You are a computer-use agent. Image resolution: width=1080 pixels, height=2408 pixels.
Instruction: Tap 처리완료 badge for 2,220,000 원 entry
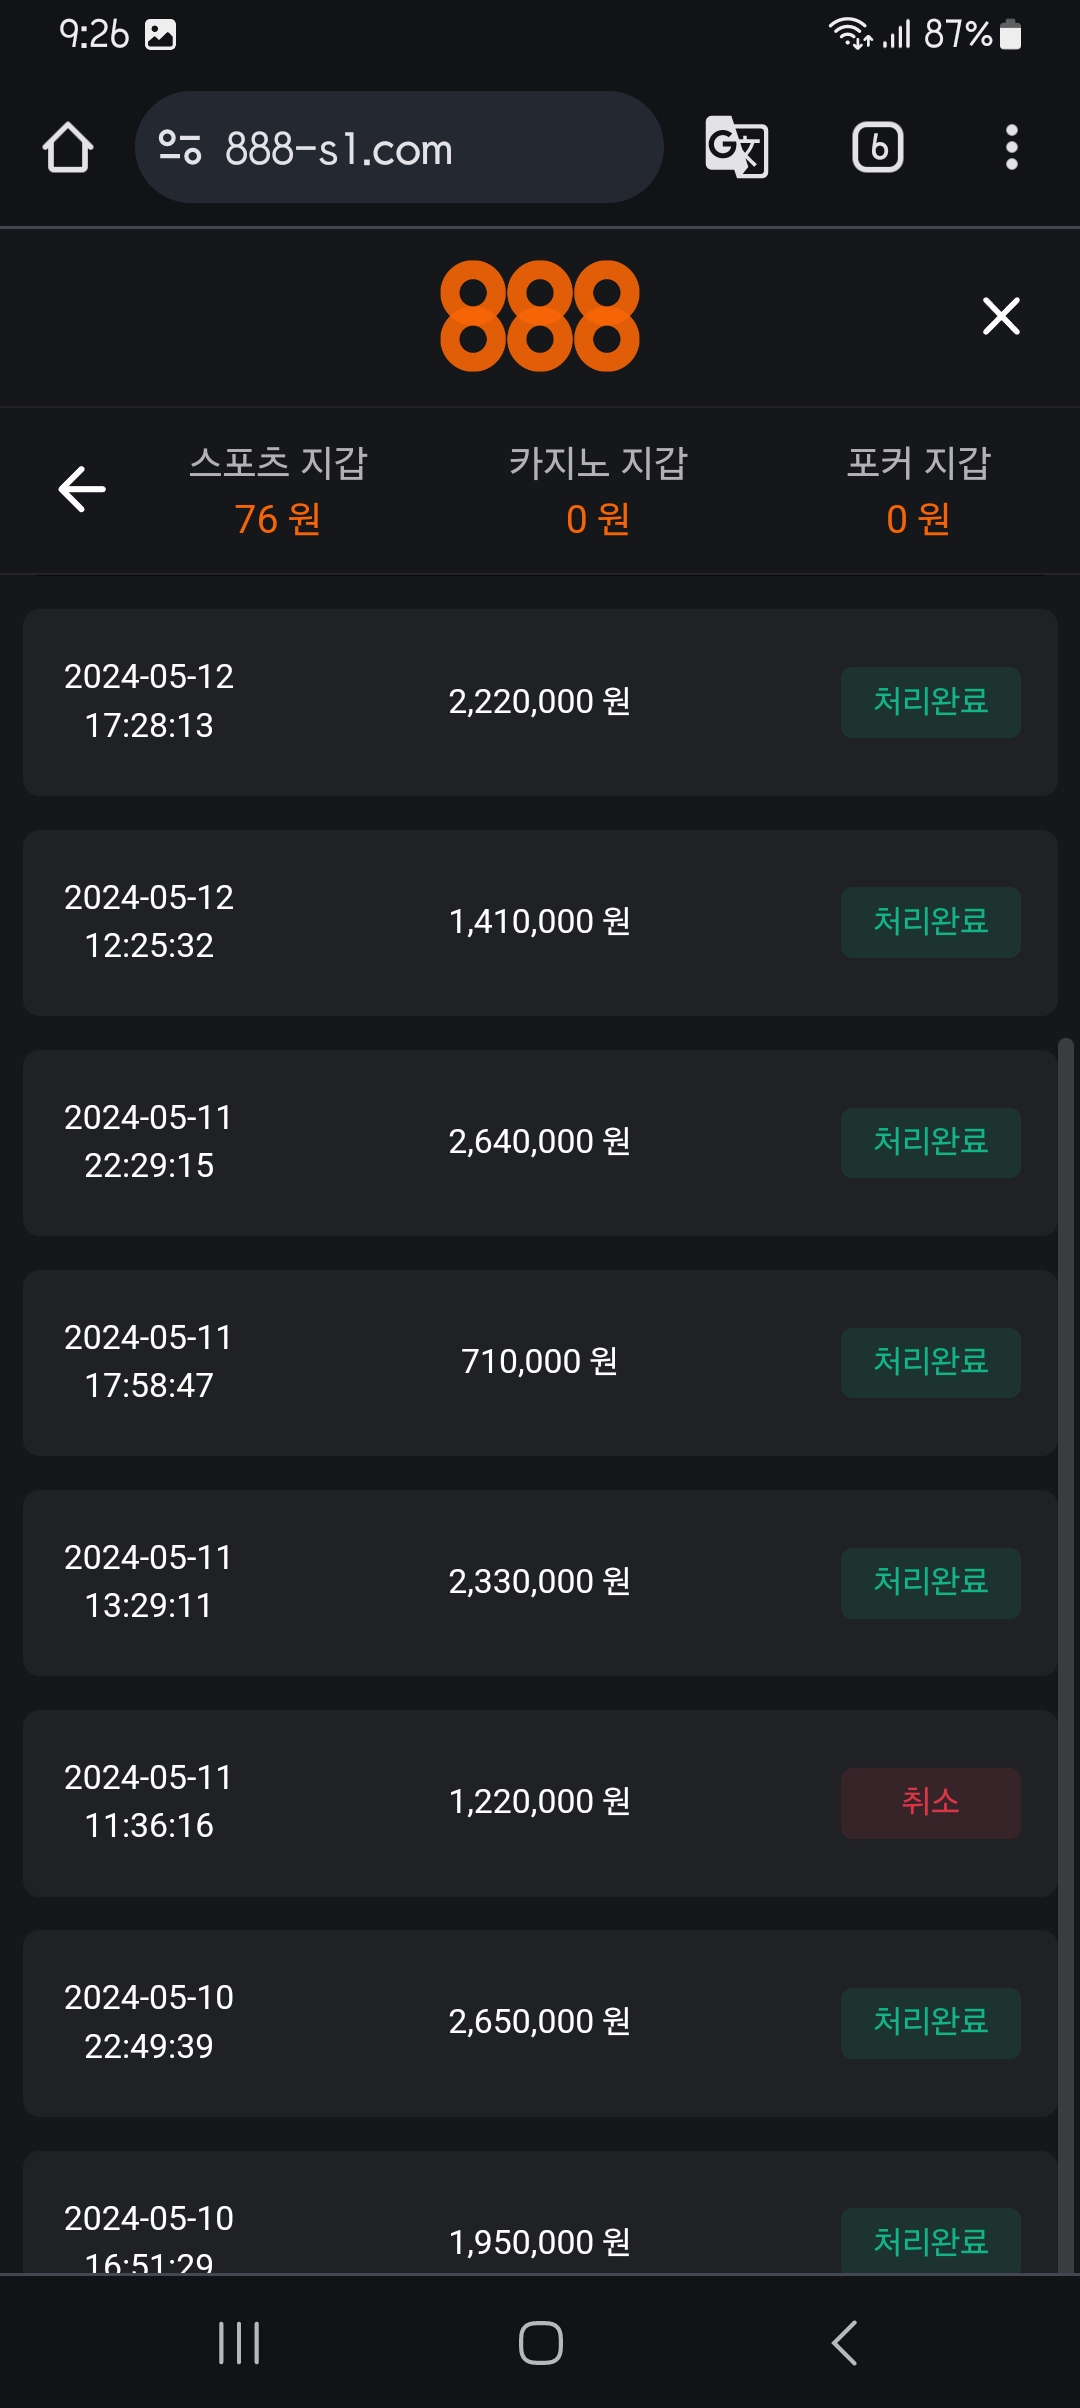coord(930,702)
